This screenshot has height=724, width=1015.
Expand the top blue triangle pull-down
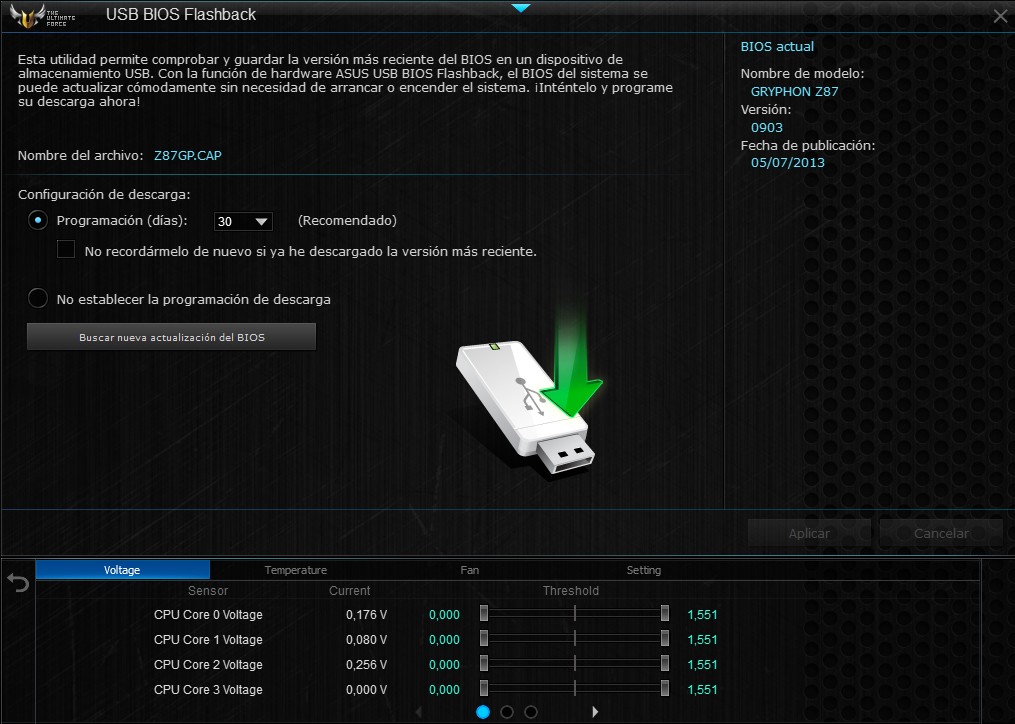point(521,8)
